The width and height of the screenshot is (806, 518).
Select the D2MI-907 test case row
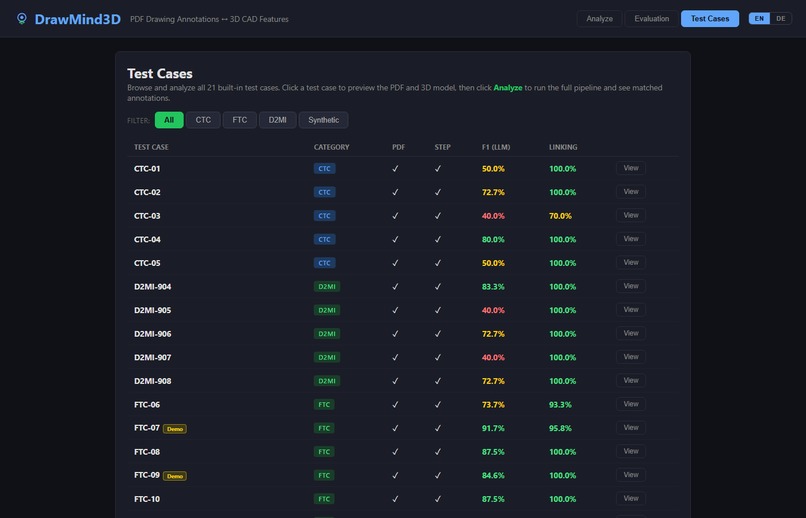[x=403, y=358]
